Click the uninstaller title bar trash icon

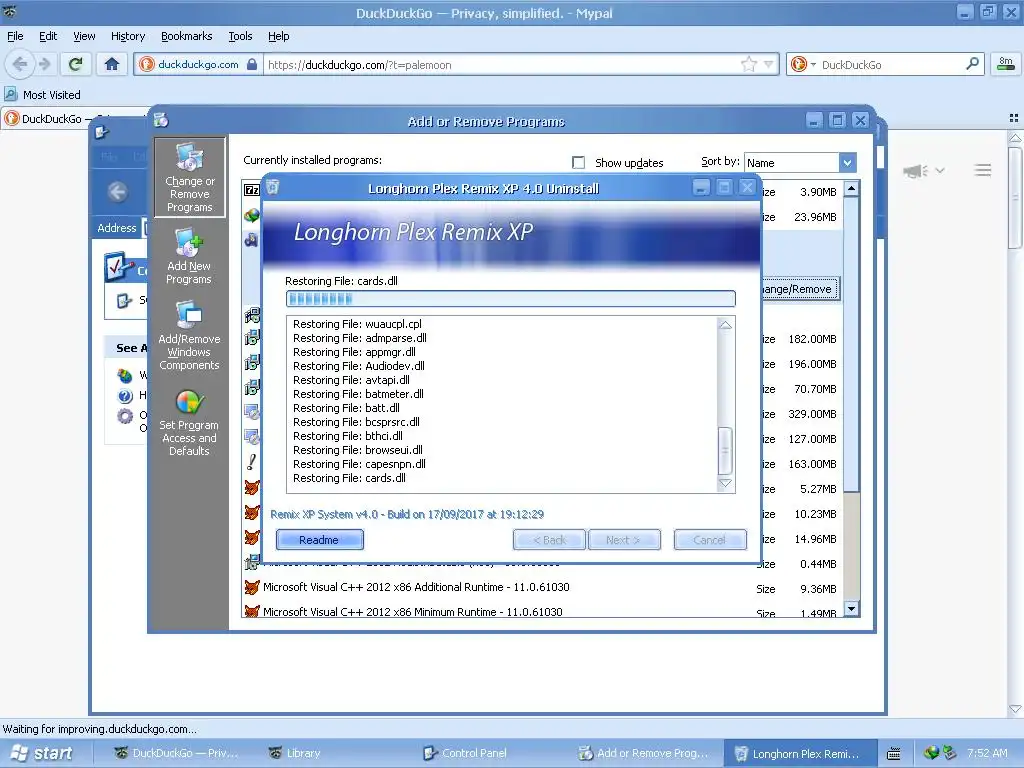click(x=272, y=187)
